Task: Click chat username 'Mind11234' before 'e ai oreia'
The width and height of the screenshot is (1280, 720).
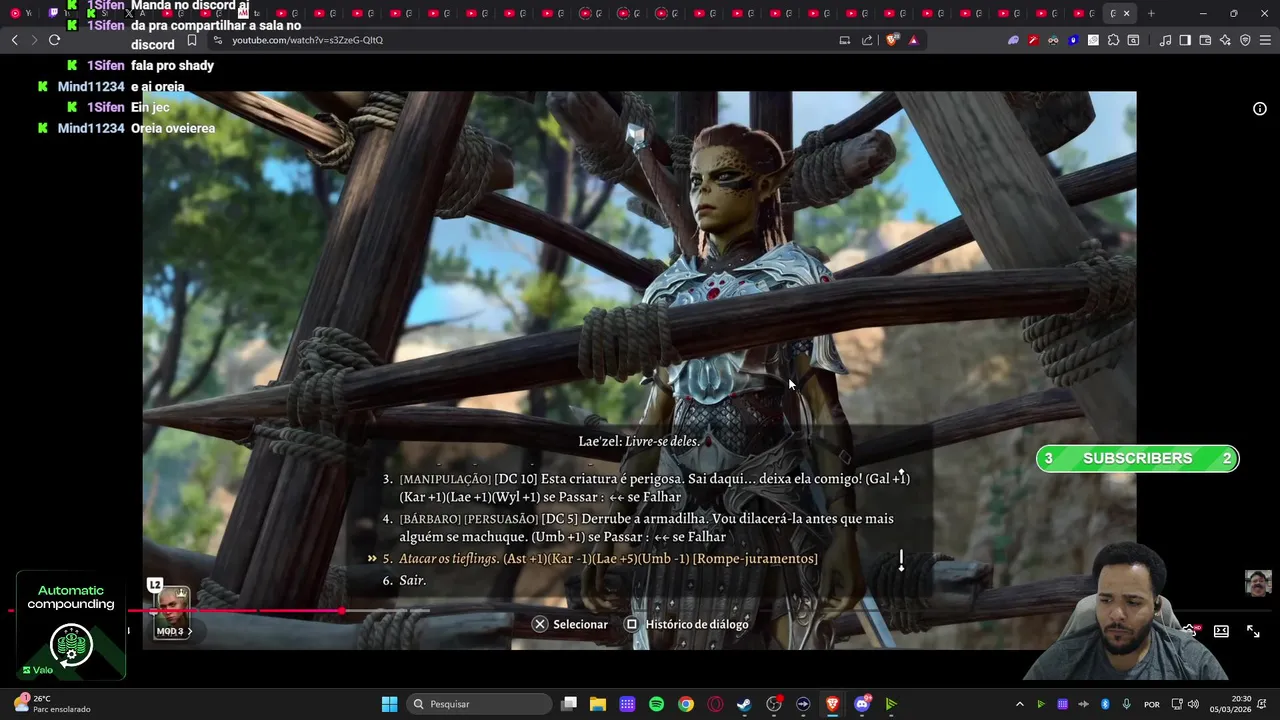Action: [x=91, y=86]
